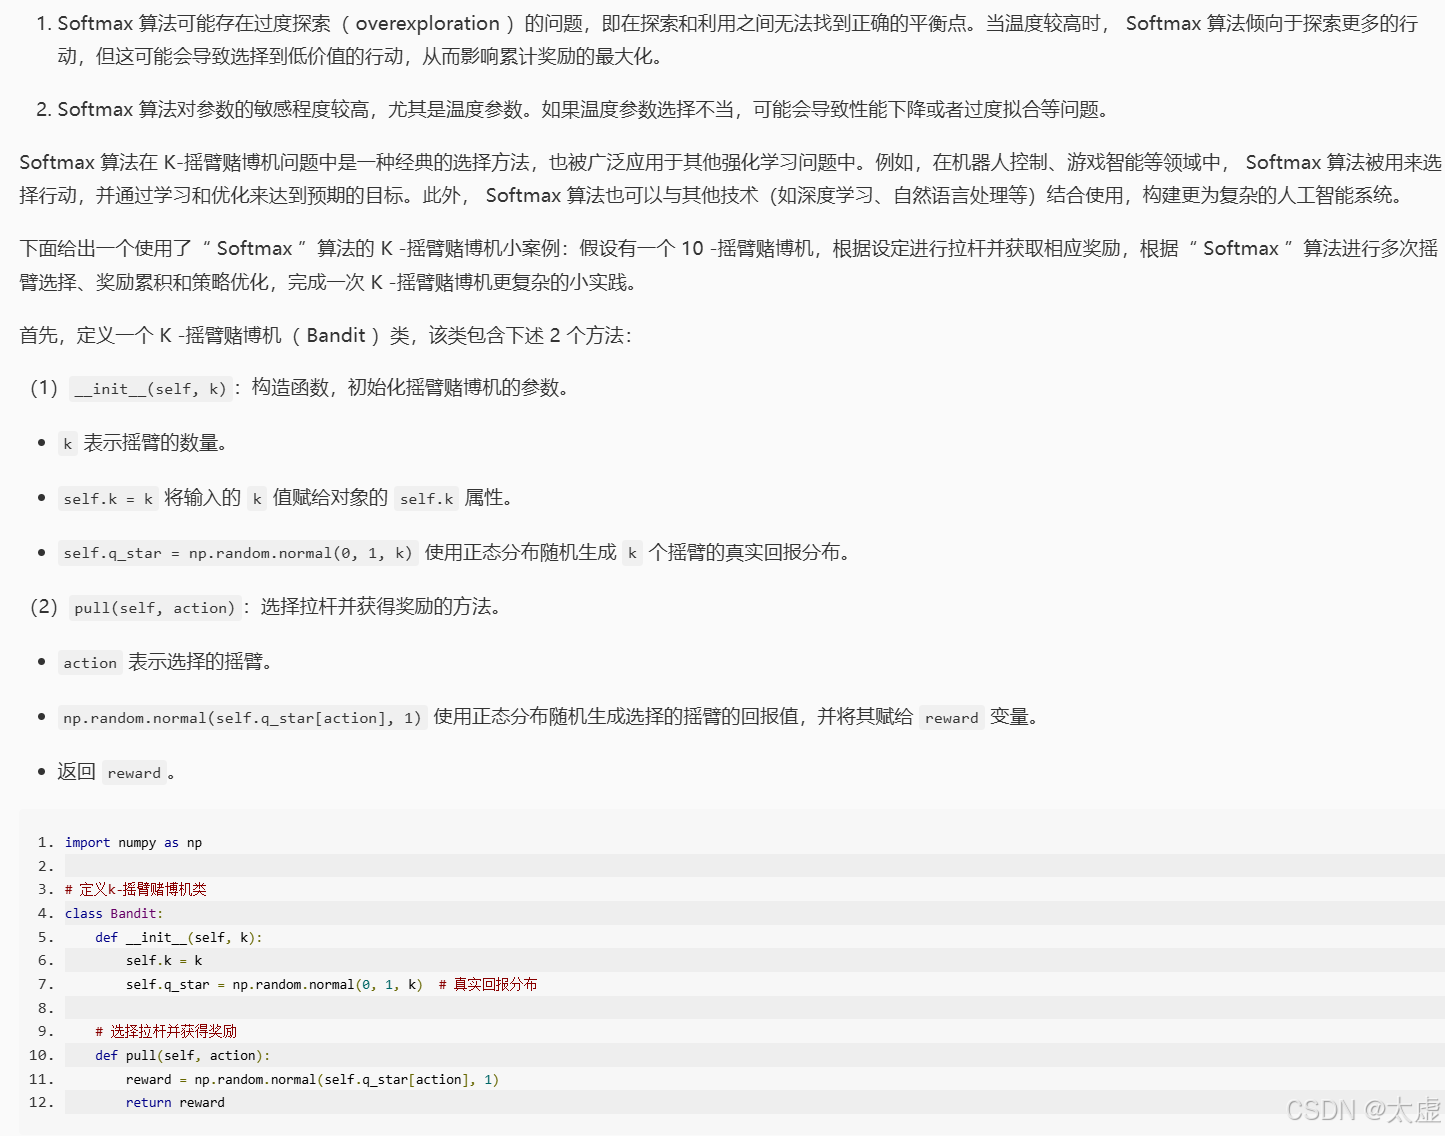The image size is (1445, 1136).
Task: Click inline code "self.k = k" bullet
Action: 108,498
